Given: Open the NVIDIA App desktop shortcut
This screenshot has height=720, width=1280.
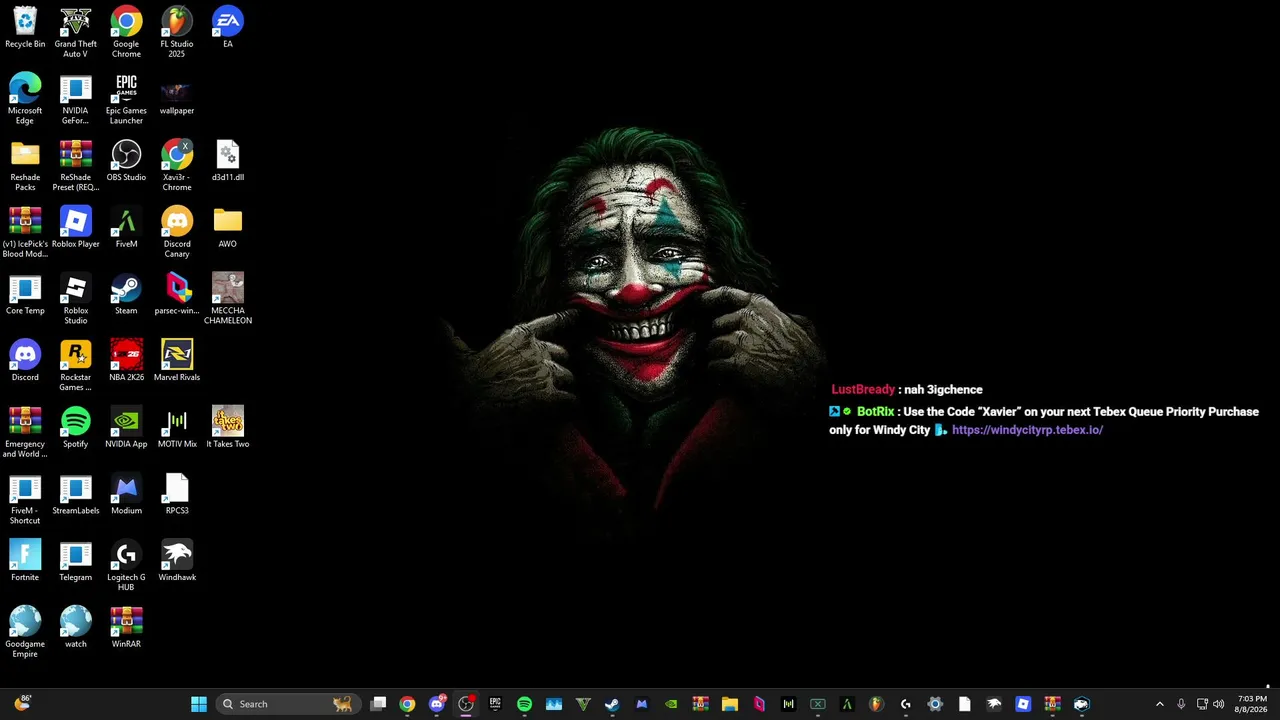Looking at the screenshot, I should tap(126, 428).
